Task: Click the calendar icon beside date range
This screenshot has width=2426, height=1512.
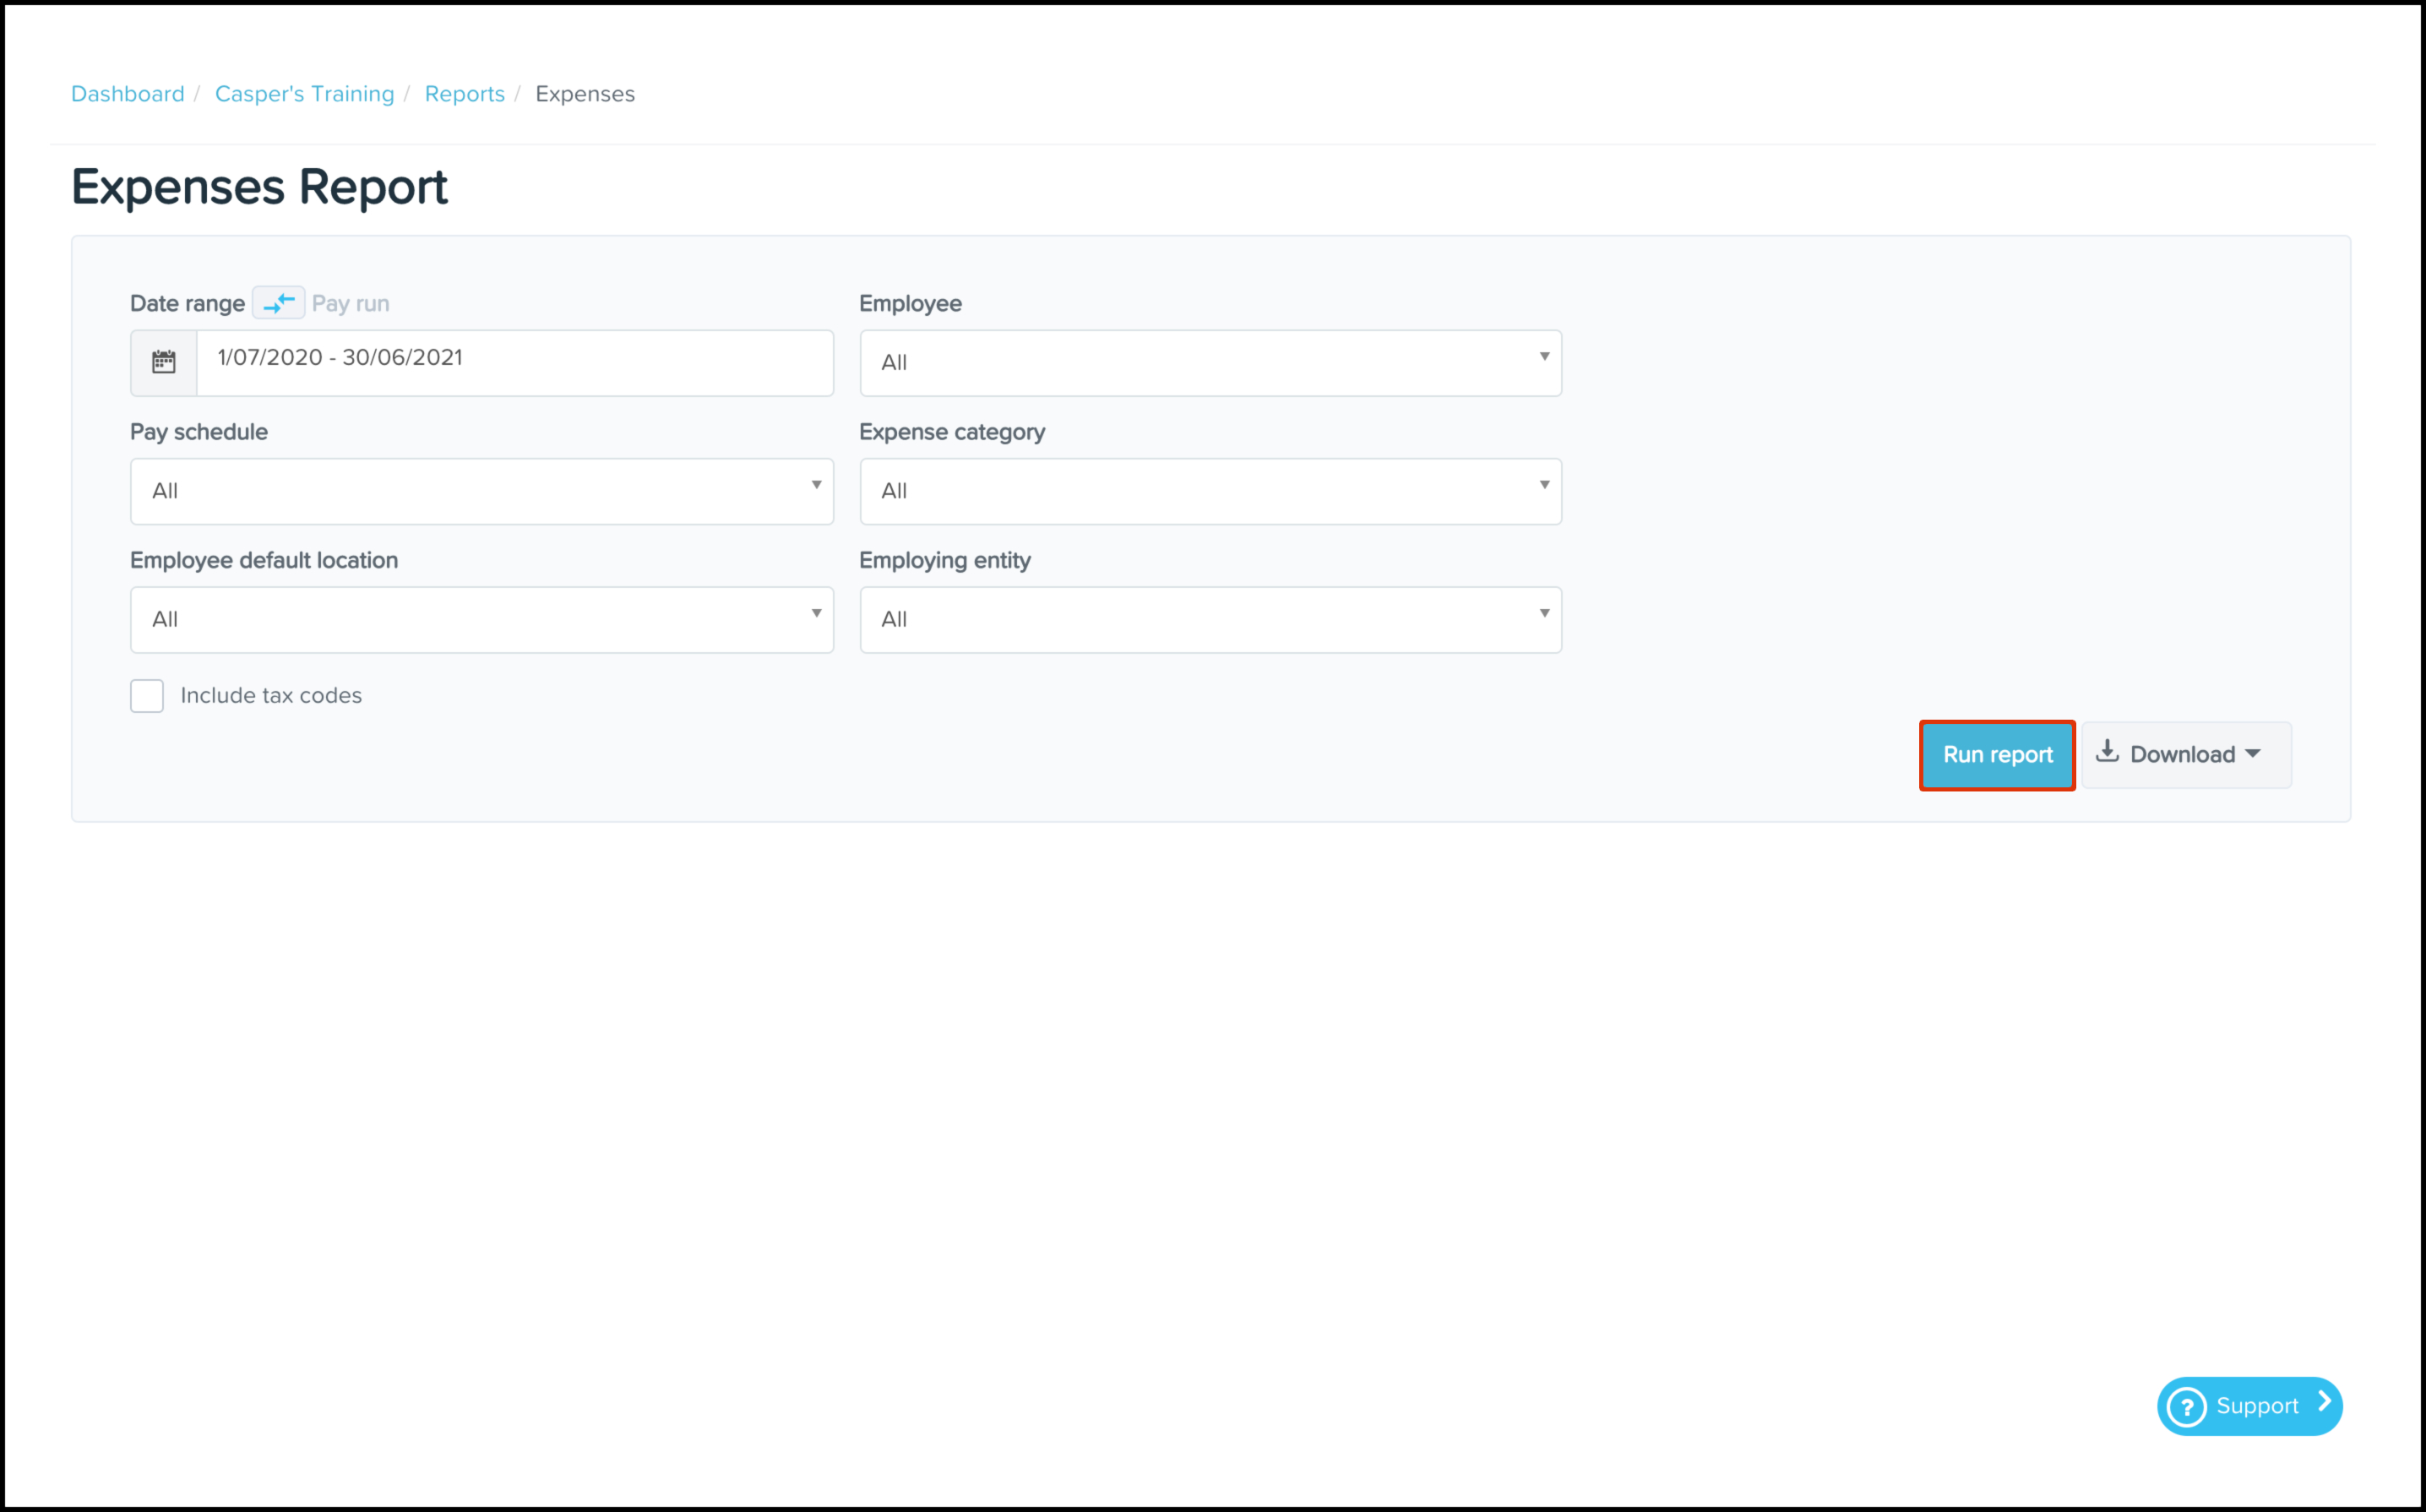Action: 164,362
